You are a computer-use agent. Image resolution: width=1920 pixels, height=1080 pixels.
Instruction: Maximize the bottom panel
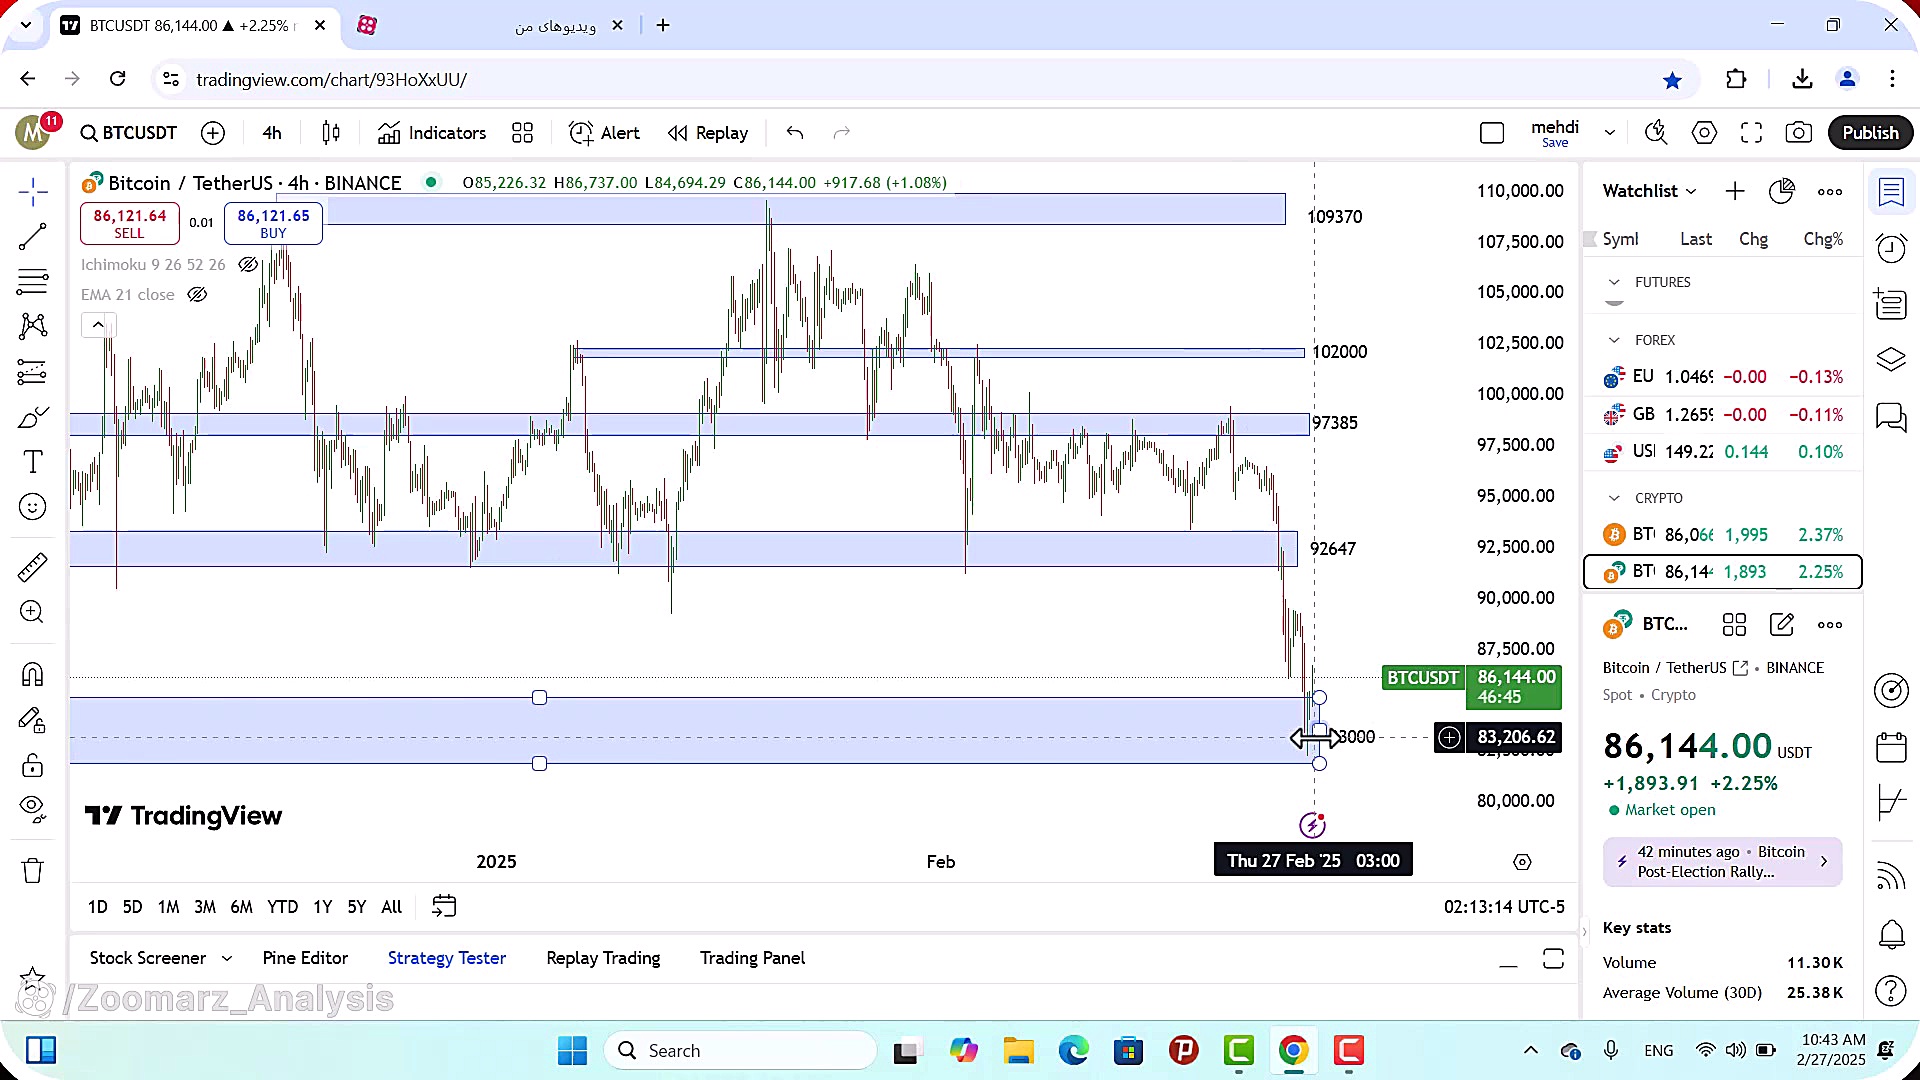pos(1553,959)
